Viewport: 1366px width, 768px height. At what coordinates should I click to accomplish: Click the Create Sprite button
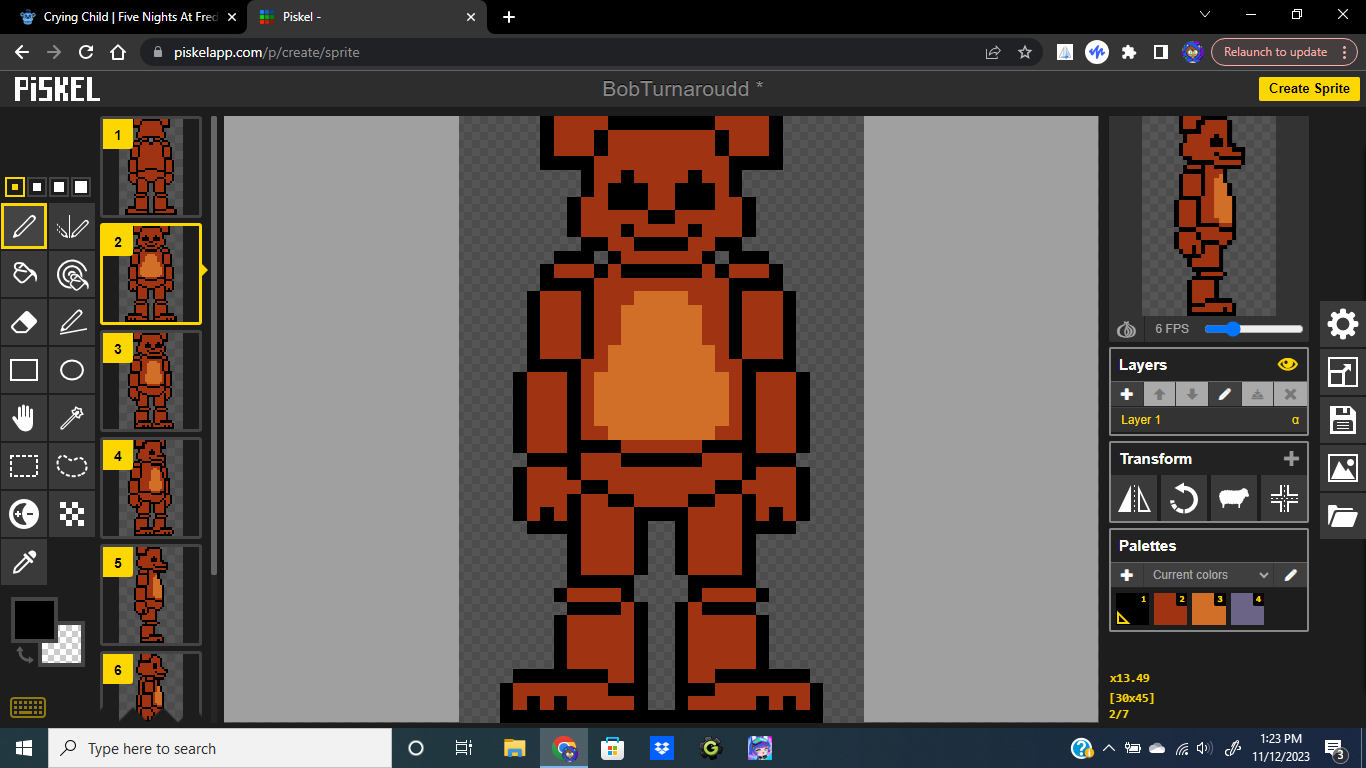coord(1309,88)
